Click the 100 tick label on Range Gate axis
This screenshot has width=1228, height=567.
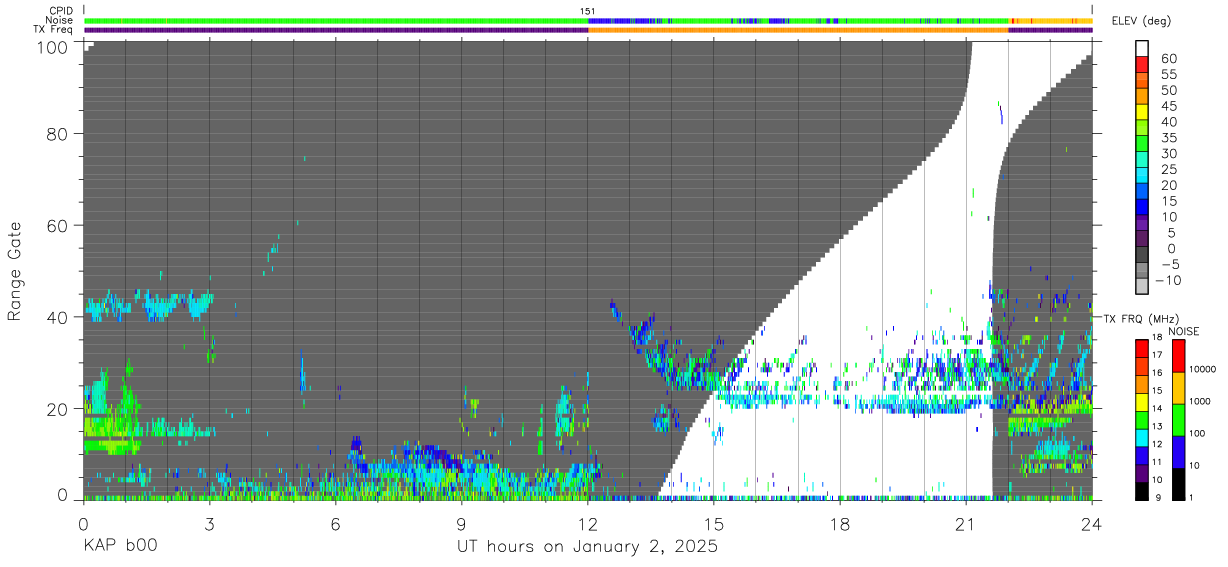(x=52, y=47)
